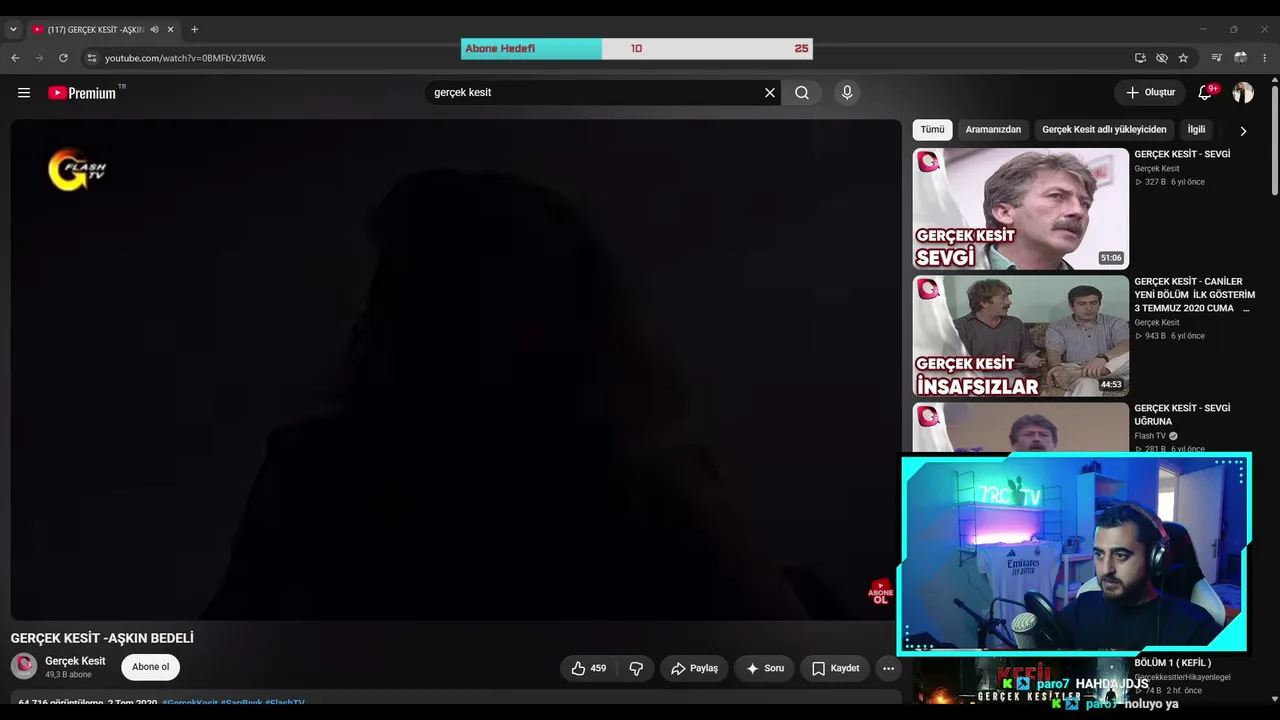This screenshot has width=1280, height=720.
Task: Show more filter chips with right chevron
Action: [x=1243, y=131]
